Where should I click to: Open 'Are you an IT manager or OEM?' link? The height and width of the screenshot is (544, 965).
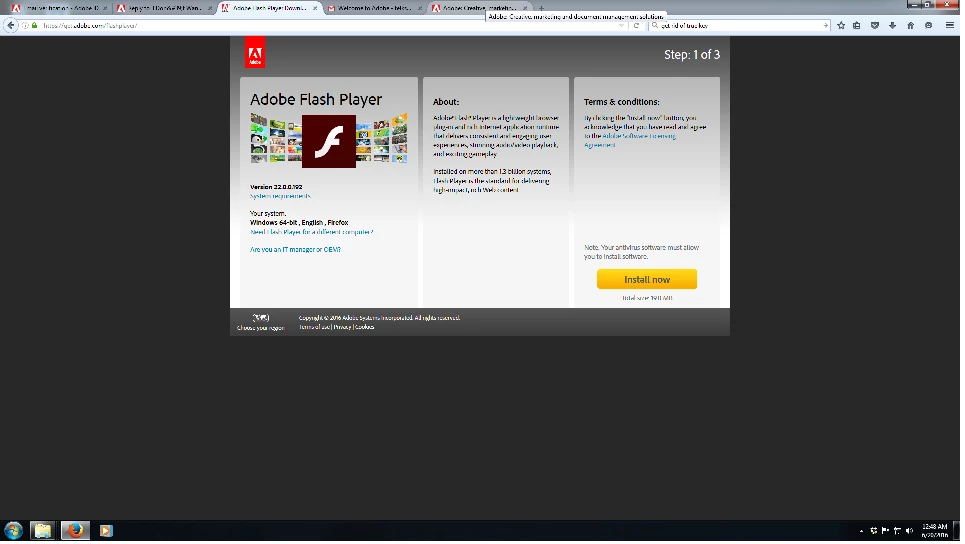297,250
